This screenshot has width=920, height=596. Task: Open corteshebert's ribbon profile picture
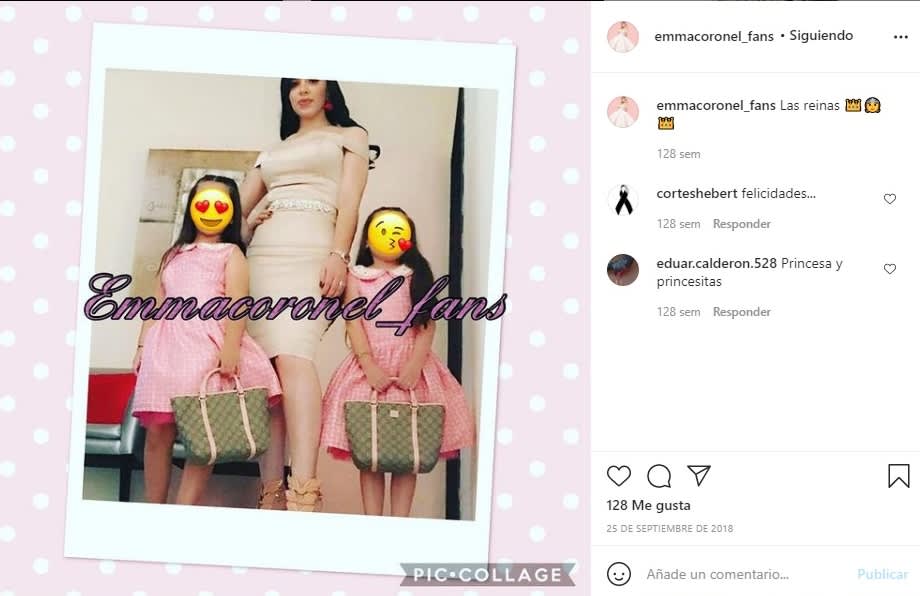623,200
